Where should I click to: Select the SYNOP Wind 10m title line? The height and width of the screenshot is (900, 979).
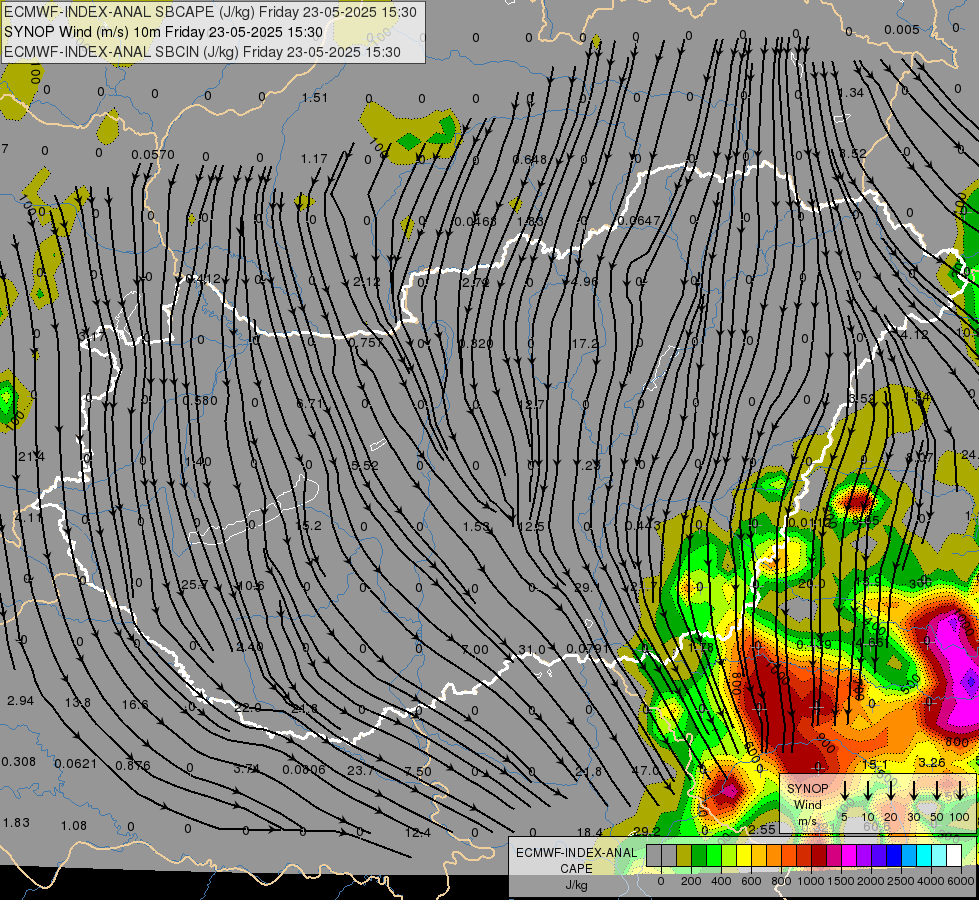(163, 32)
